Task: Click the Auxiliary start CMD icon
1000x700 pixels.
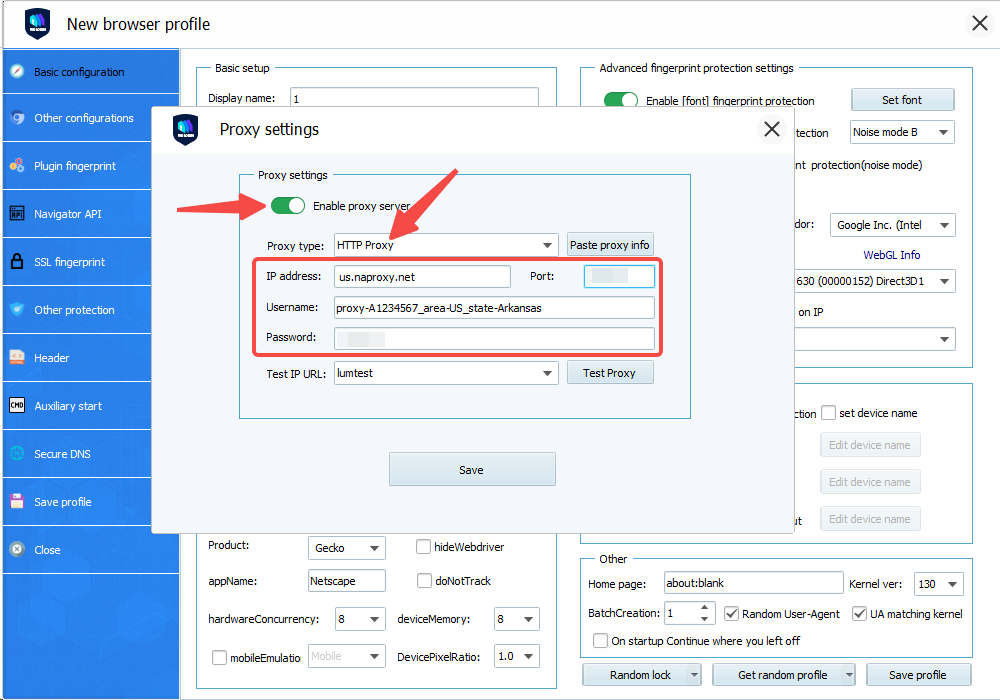Action: (x=17, y=406)
